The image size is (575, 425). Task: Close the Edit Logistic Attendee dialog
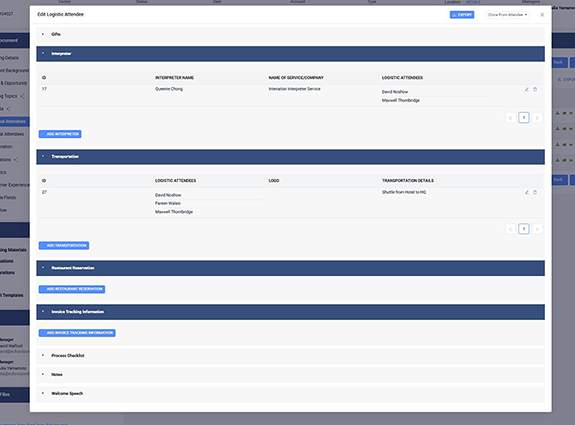542,15
